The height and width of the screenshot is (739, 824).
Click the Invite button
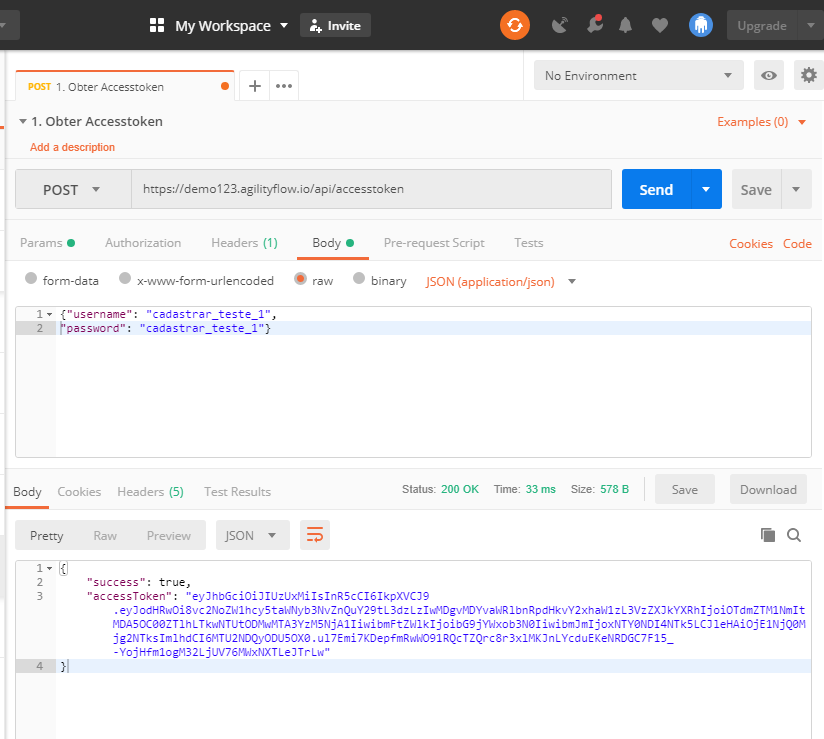(x=335, y=25)
